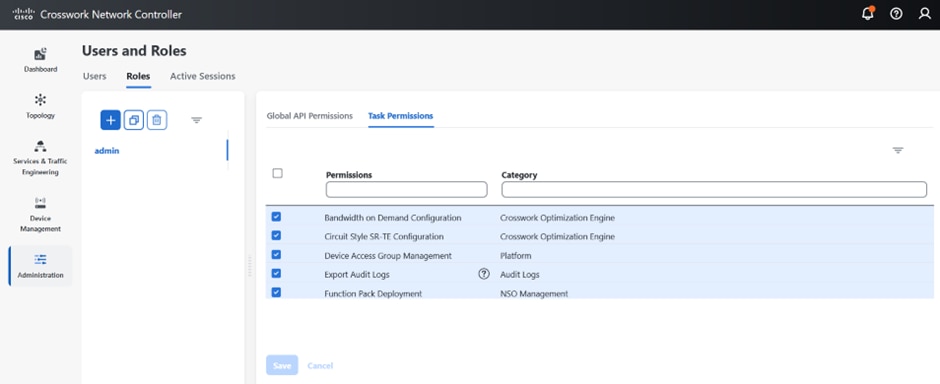Click the Users and Roles page title
This screenshot has width=940, height=384.
pyautogui.click(x=134, y=51)
